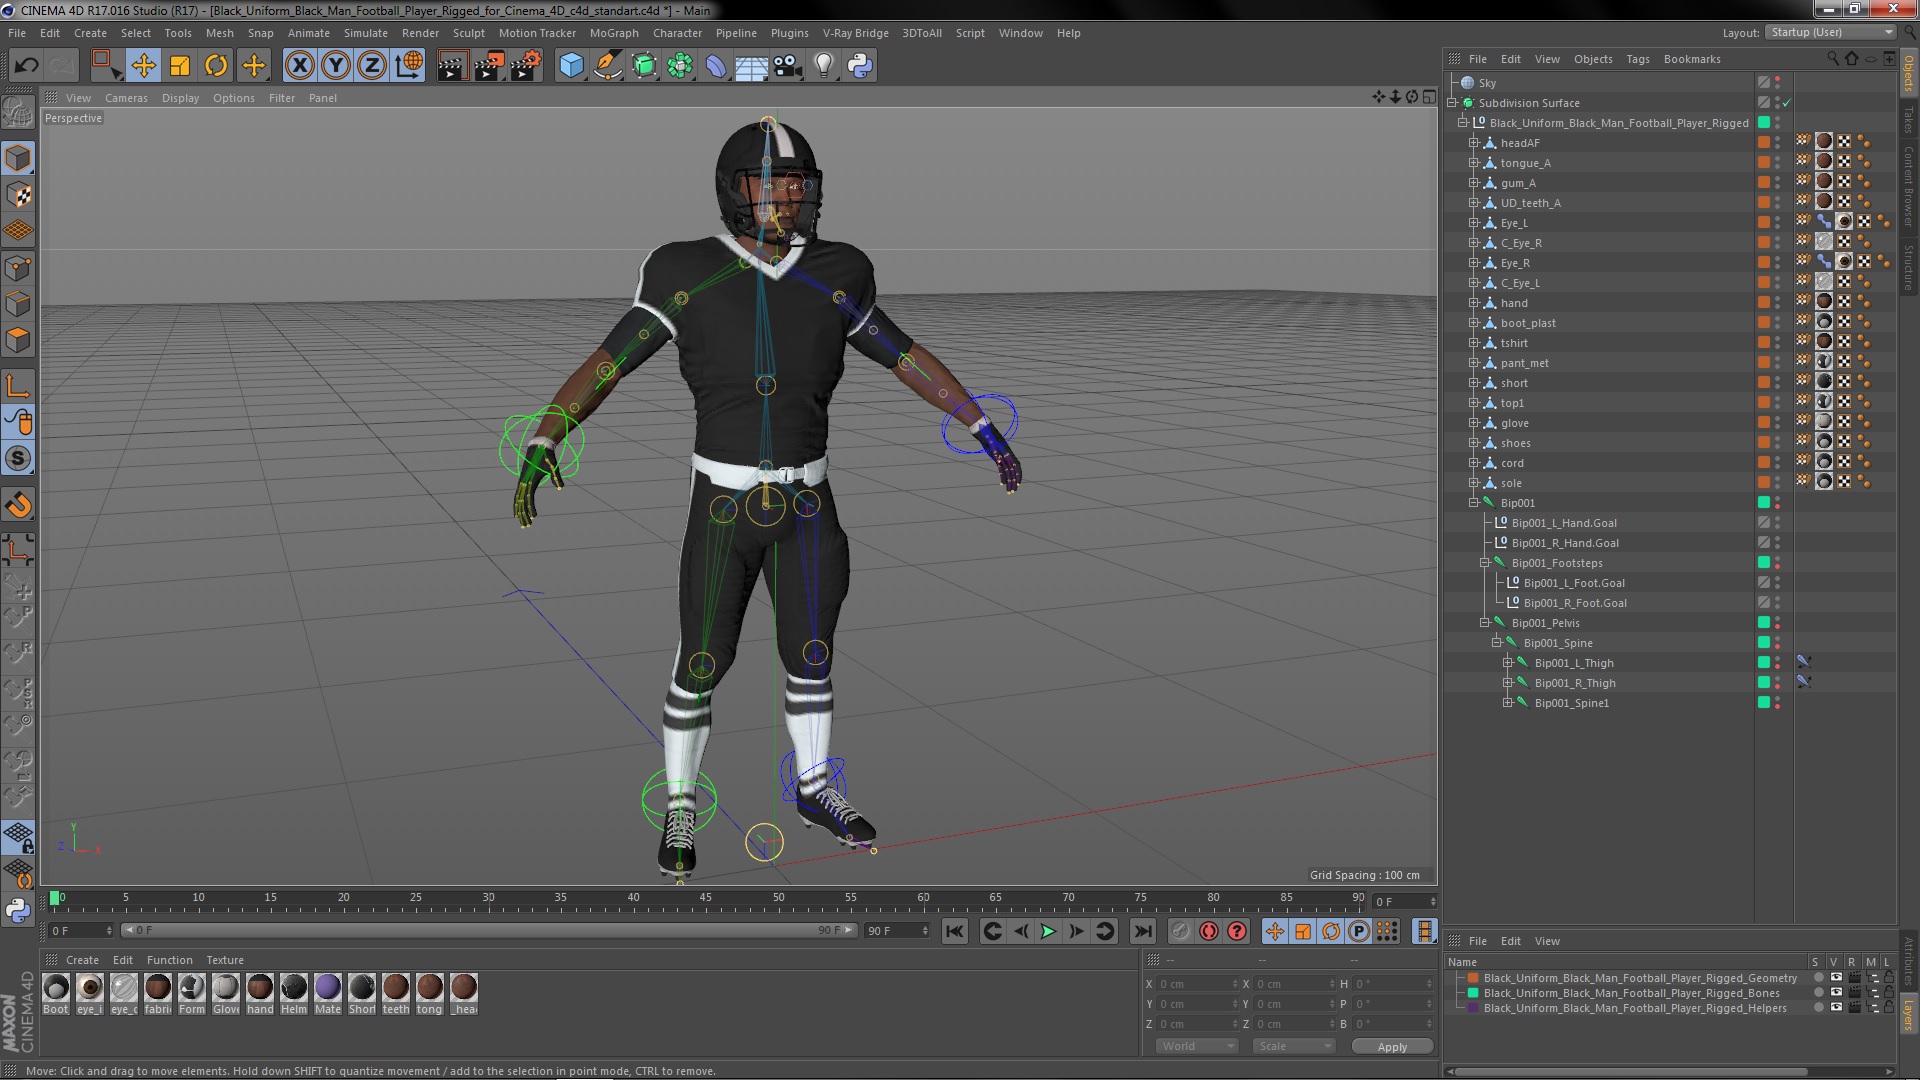Click the Snap settings S icon
The width and height of the screenshot is (1920, 1080).
click(x=18, y=459)
